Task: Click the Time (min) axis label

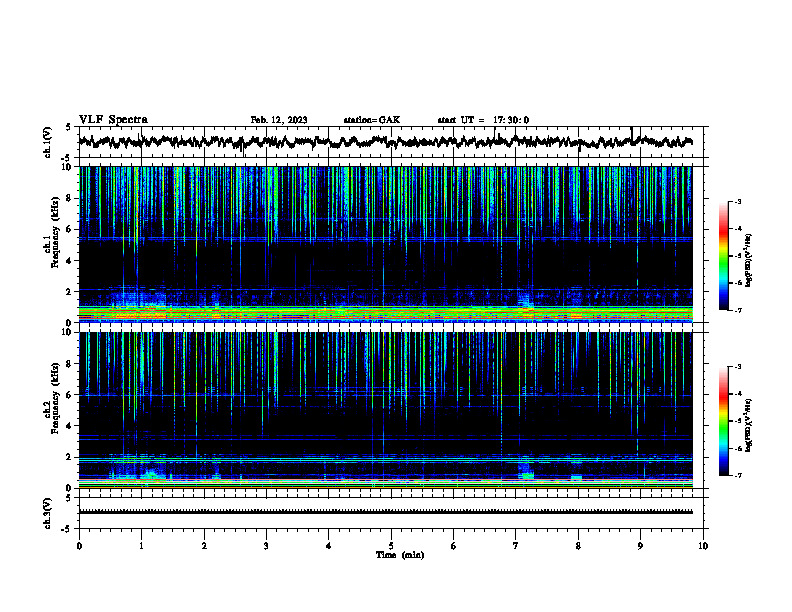Action: click(400, 555)
